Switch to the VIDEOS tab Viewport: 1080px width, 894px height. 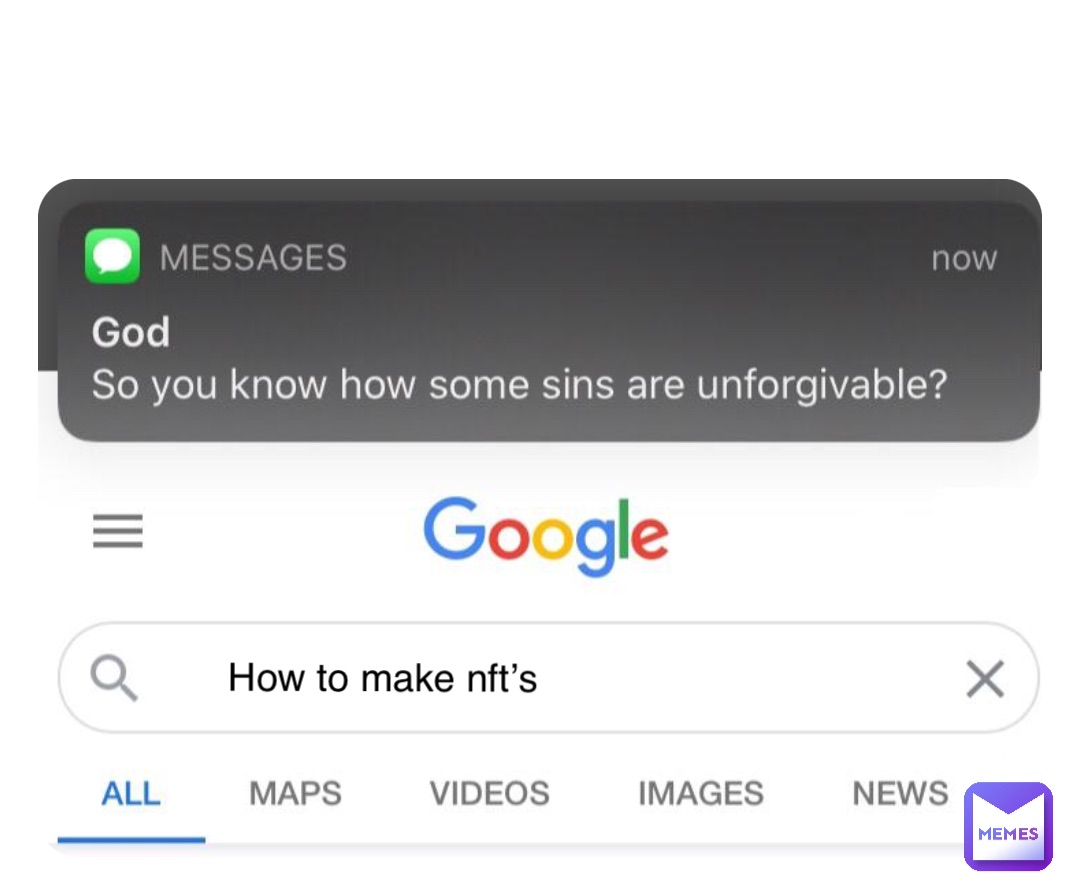click(489, 793)
